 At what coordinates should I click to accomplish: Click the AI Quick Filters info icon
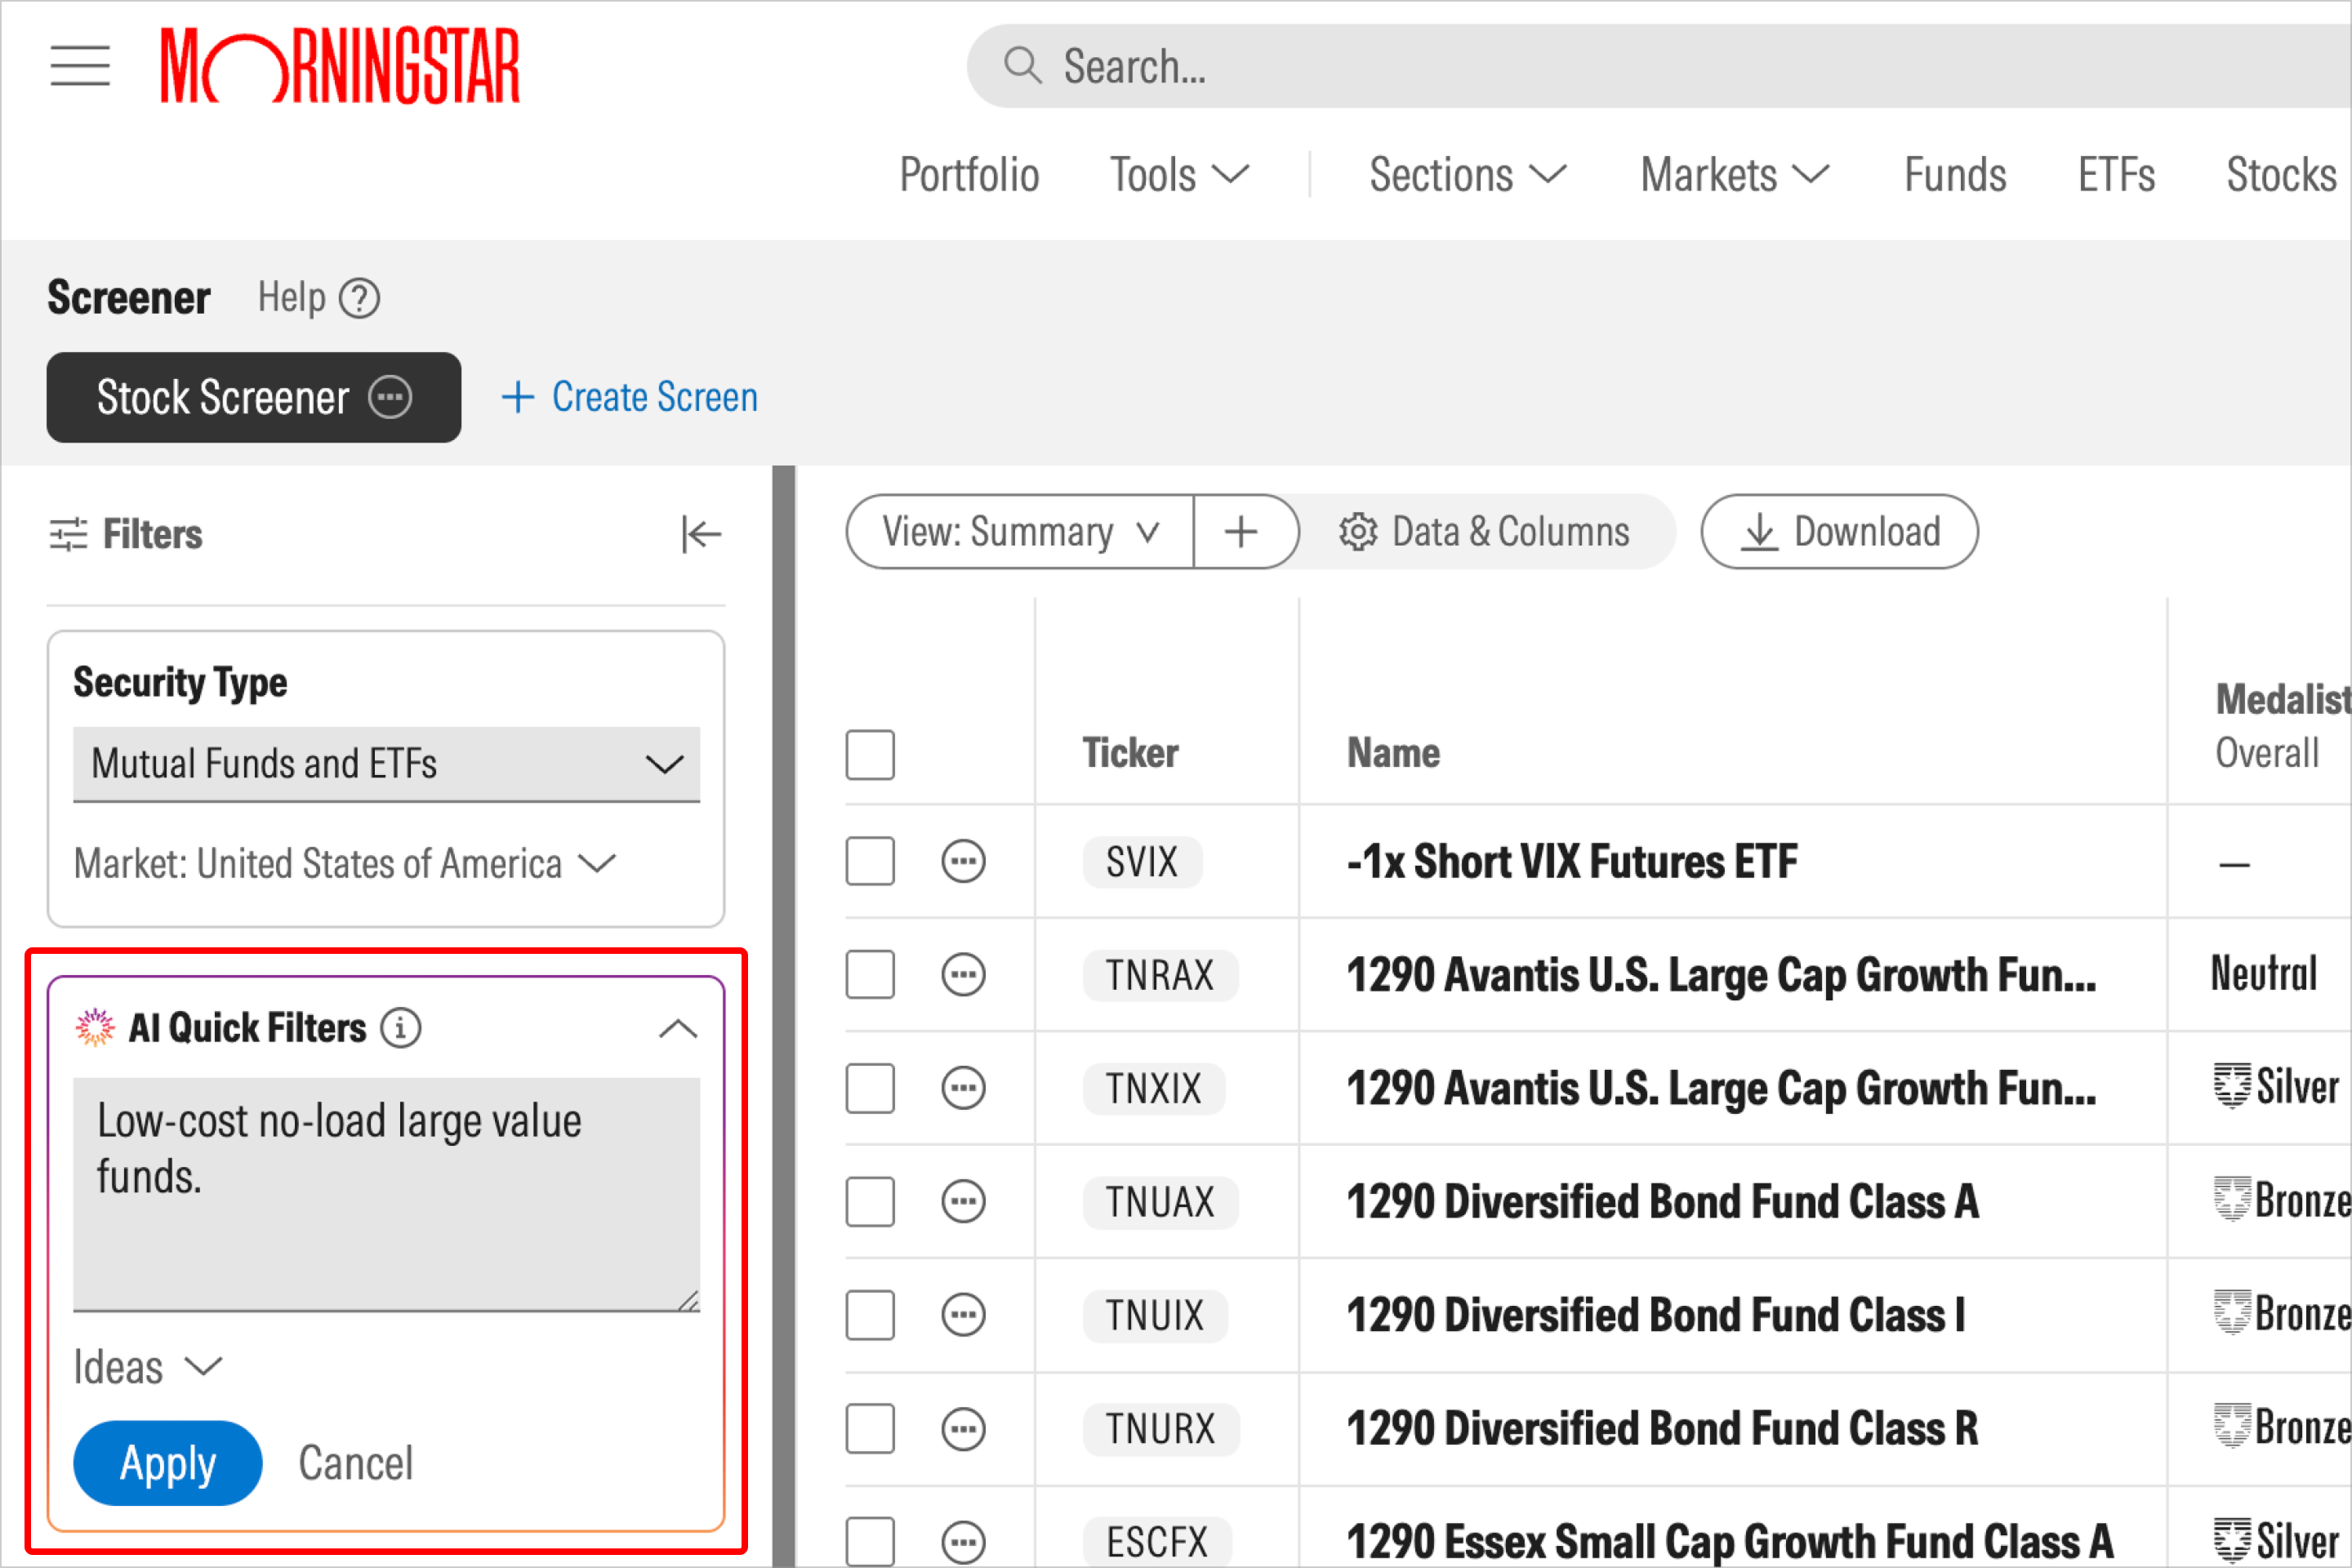pyautogui.click(x=401, y=1028)
